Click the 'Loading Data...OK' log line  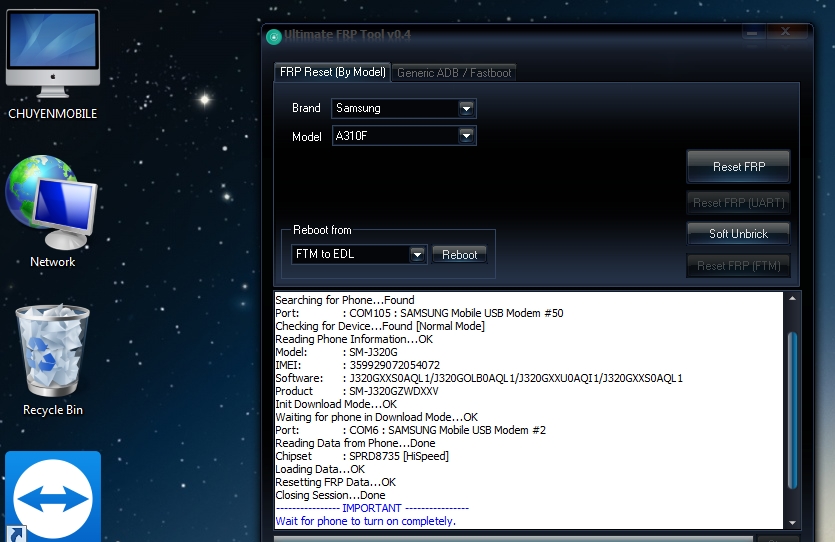[320, 469]
